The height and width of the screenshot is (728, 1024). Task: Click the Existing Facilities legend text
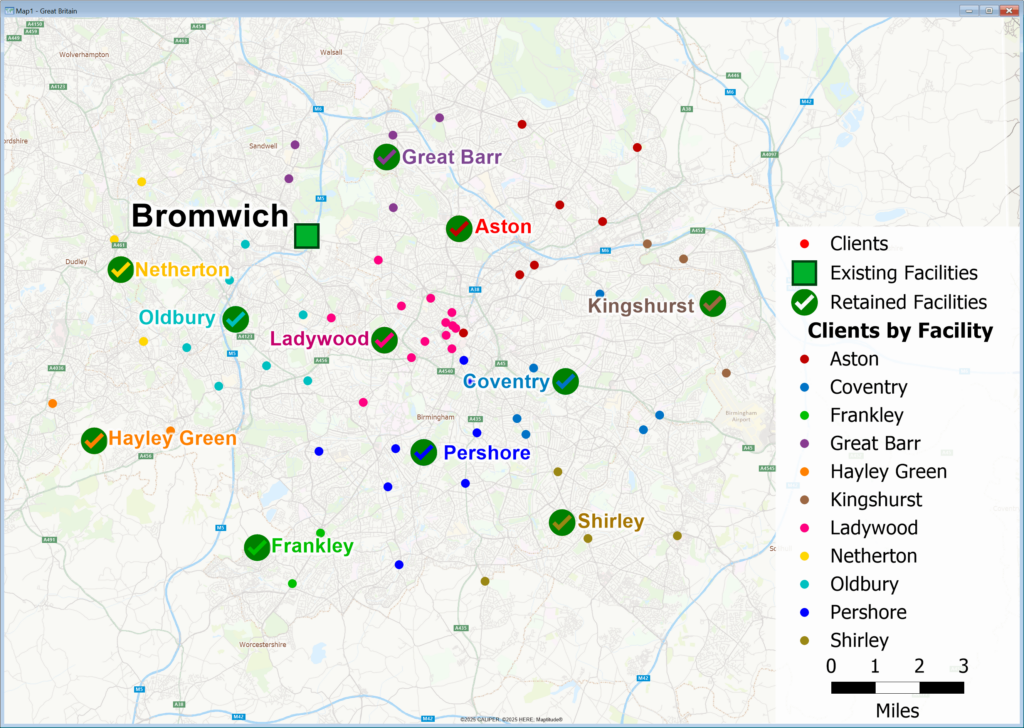coord(904,273)
